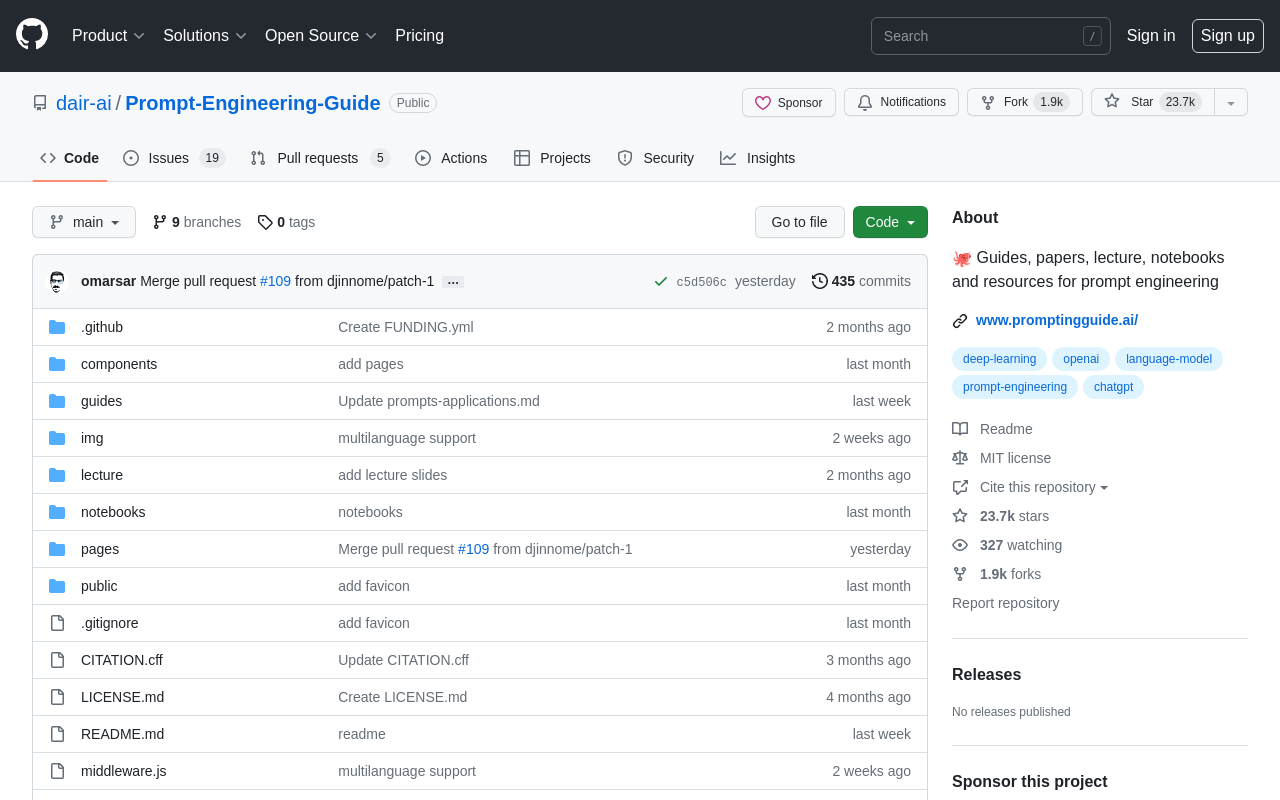Open the green Code dropdown button
This screenshot has width=1280, height=800.
point(890,222)
